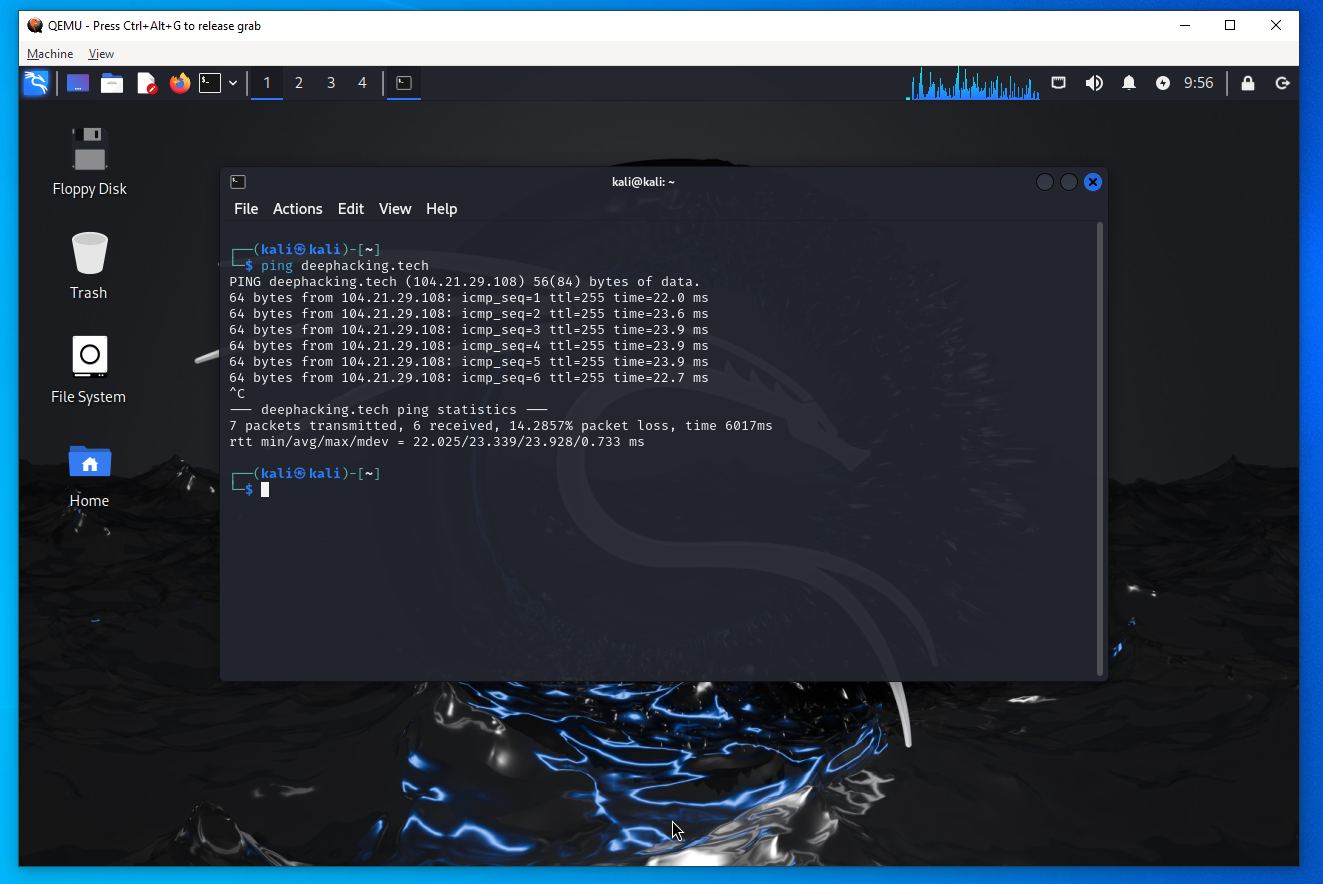
Task: Click the logout icon in the panel
Action: [1282, 83]
